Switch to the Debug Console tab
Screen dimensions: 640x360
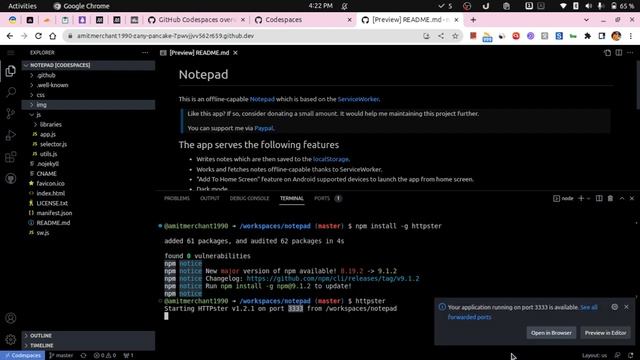(249, 198)
